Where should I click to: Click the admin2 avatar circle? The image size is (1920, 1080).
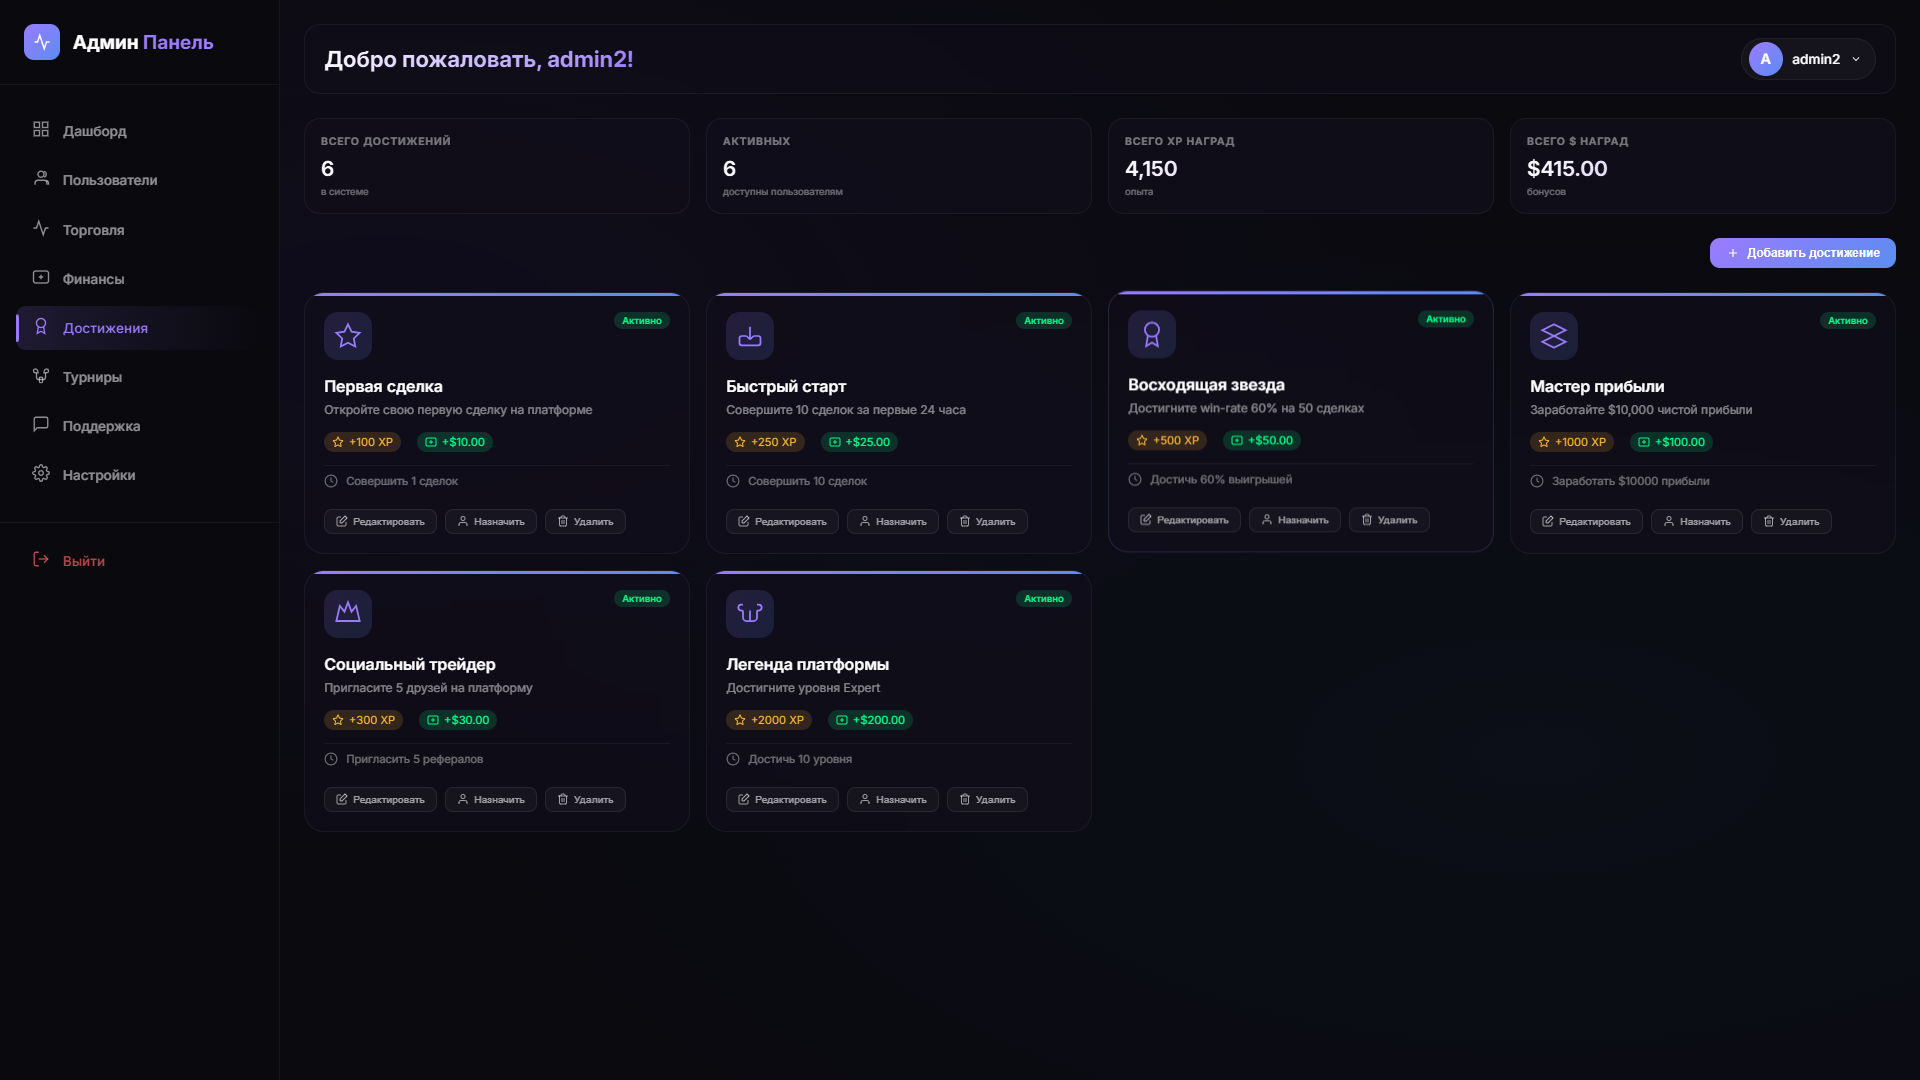(1766, 59)
